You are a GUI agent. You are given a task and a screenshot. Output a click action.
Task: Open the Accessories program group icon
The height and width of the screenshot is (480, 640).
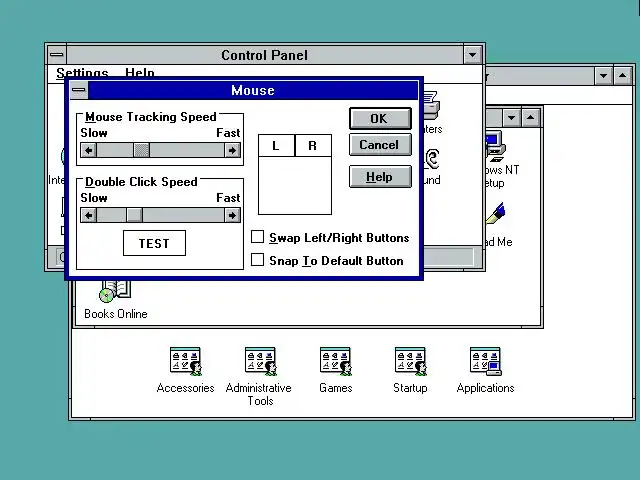[185, 362]
